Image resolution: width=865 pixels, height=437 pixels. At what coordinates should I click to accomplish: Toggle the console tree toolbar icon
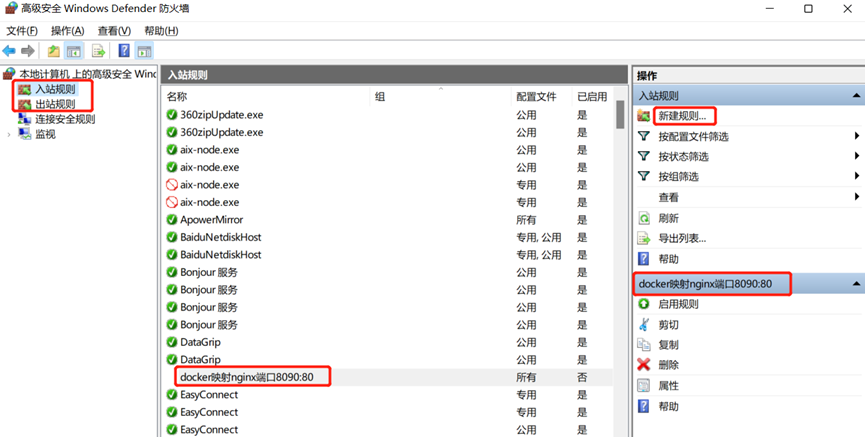[x=74, y=51]
